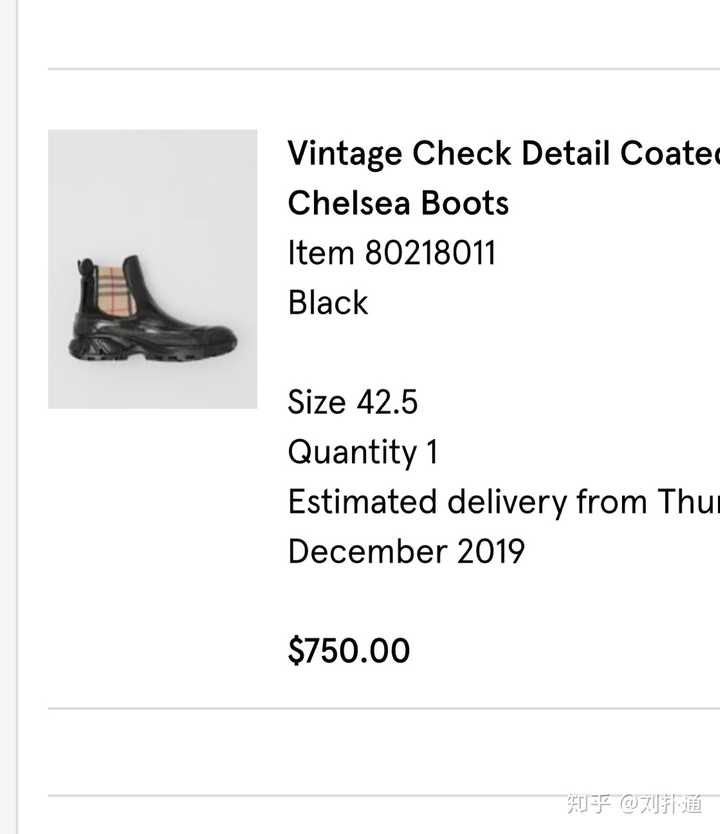Click the Quantity 1 line
Screen dimensions: 720x834
tap(363, 452)
